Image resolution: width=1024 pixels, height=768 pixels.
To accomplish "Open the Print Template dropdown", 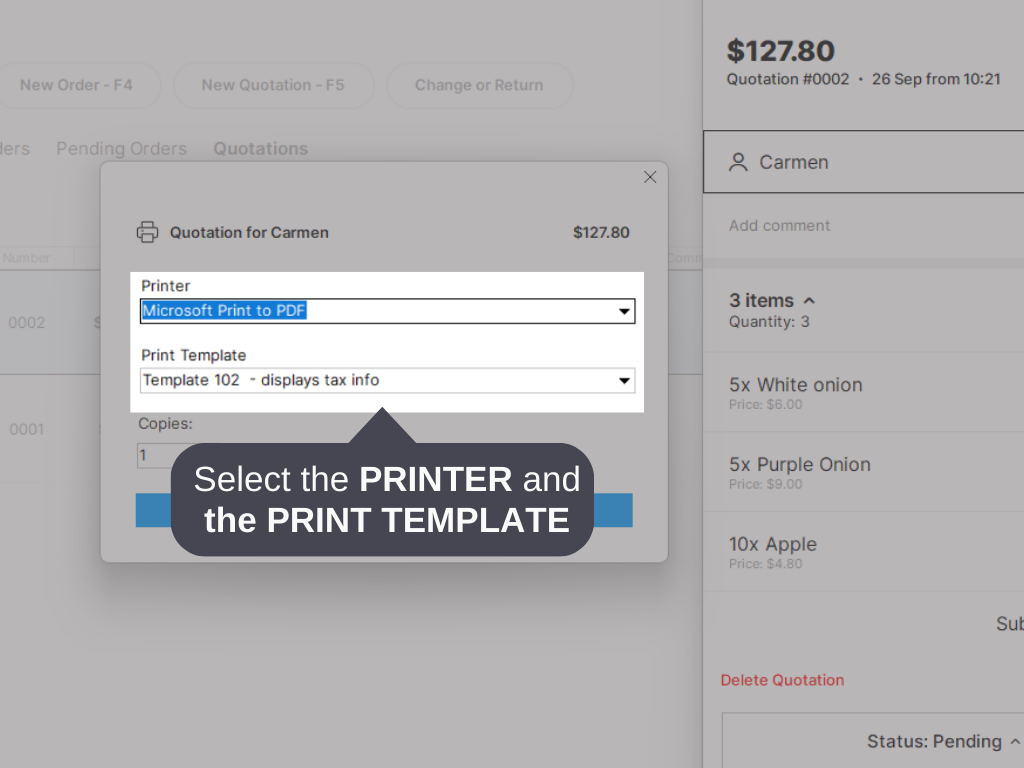I will click(x=625, y=380).
